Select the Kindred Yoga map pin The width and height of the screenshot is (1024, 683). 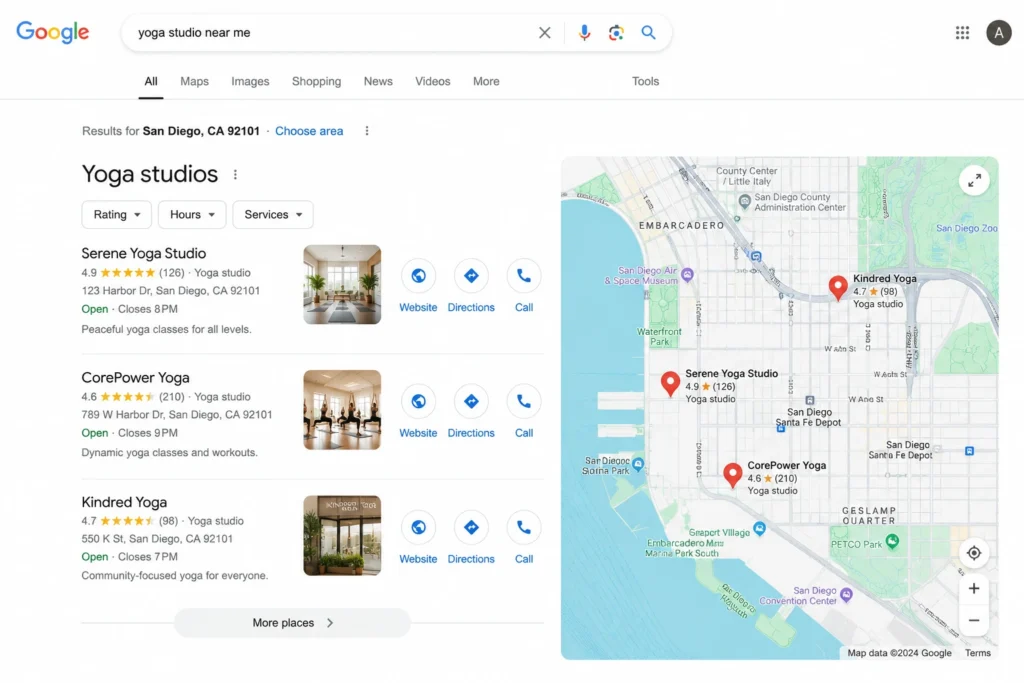(838, 287)
